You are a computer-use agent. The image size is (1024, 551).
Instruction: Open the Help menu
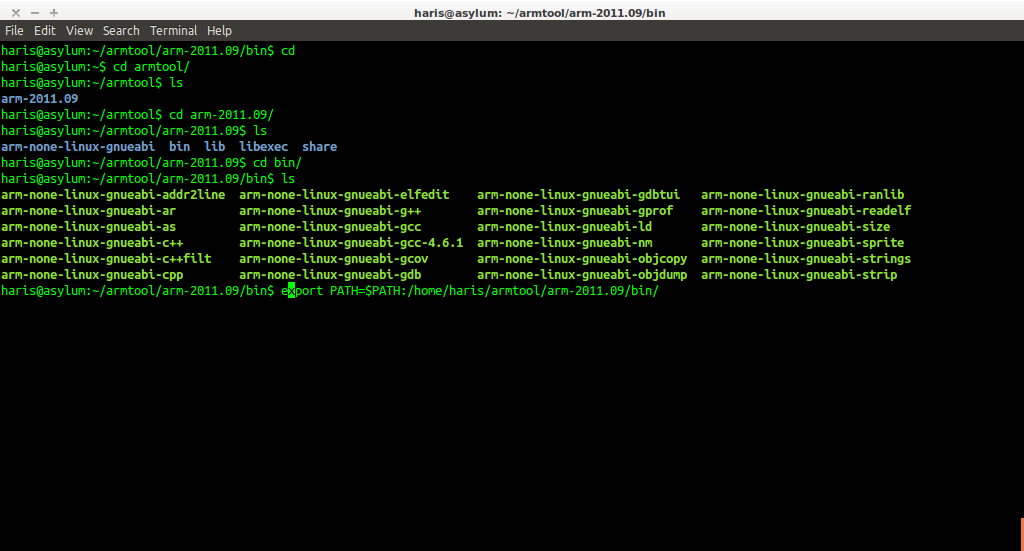coord(219,31)
